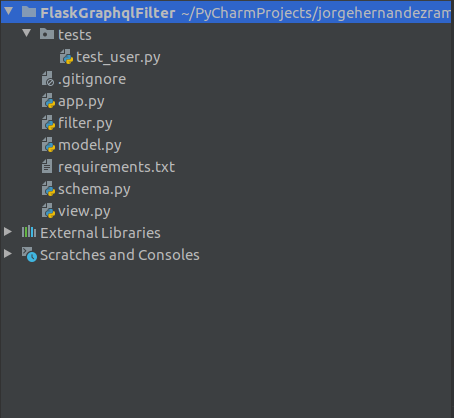Collapse the tests folder arrow
The height and width of the screenshot is (418, 454).
point(27,33)
